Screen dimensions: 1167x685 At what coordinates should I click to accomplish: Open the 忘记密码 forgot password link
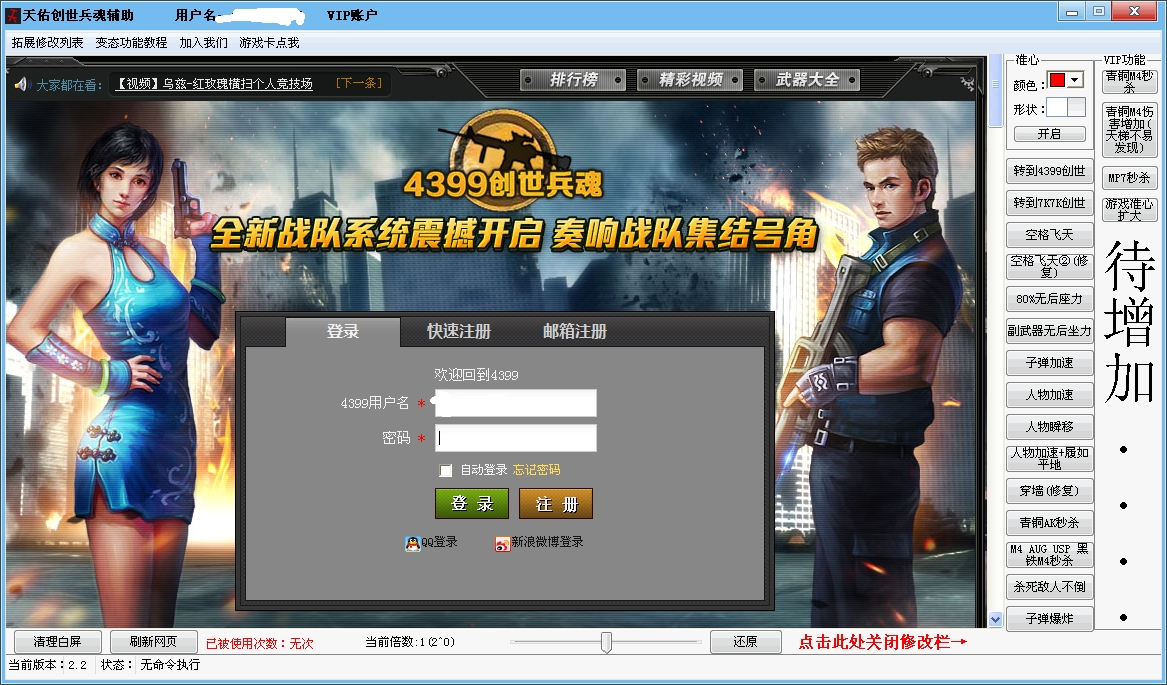tap(537, 470)
